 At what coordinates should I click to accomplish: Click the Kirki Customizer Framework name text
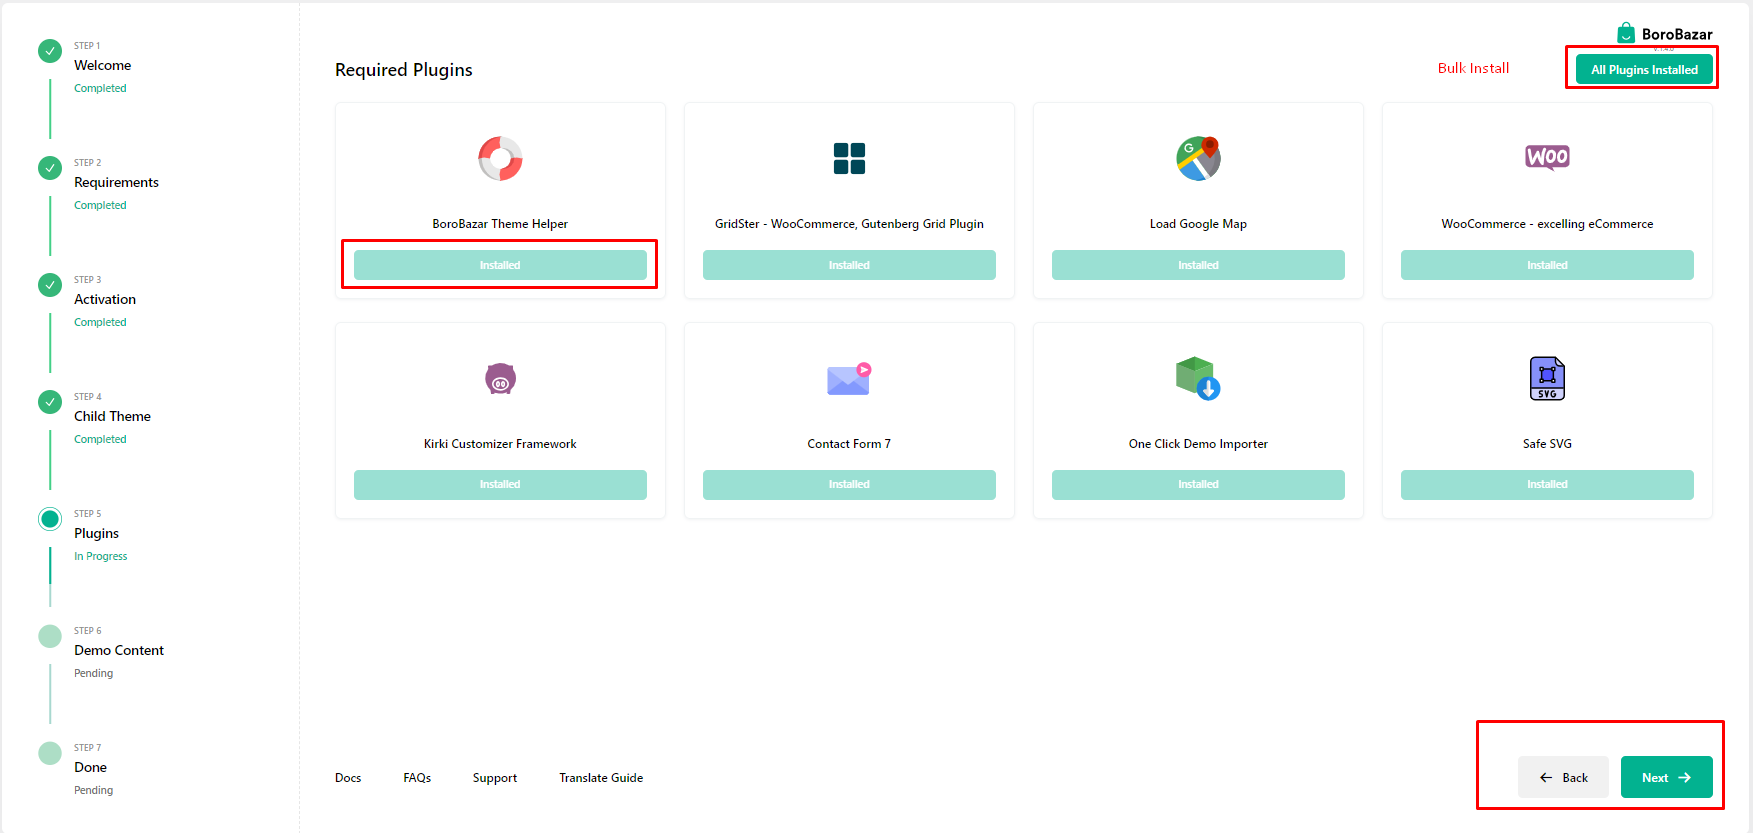(500, 444)
